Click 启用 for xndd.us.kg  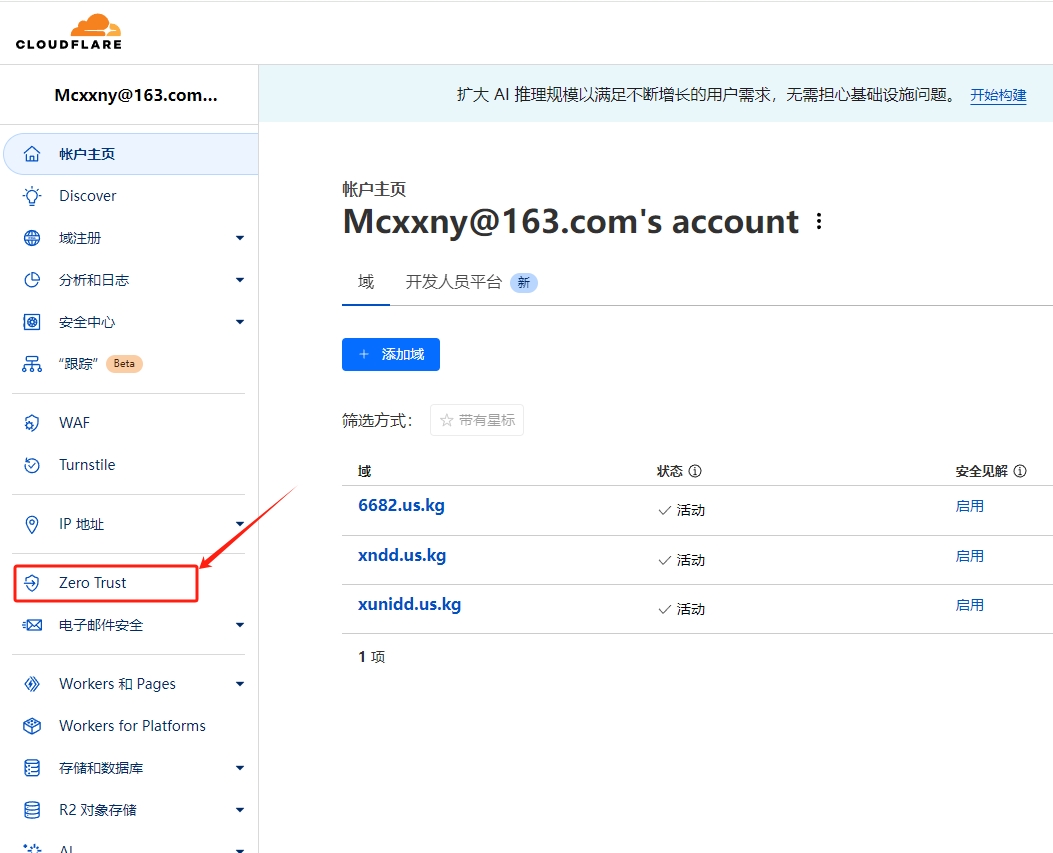[970, 556]
